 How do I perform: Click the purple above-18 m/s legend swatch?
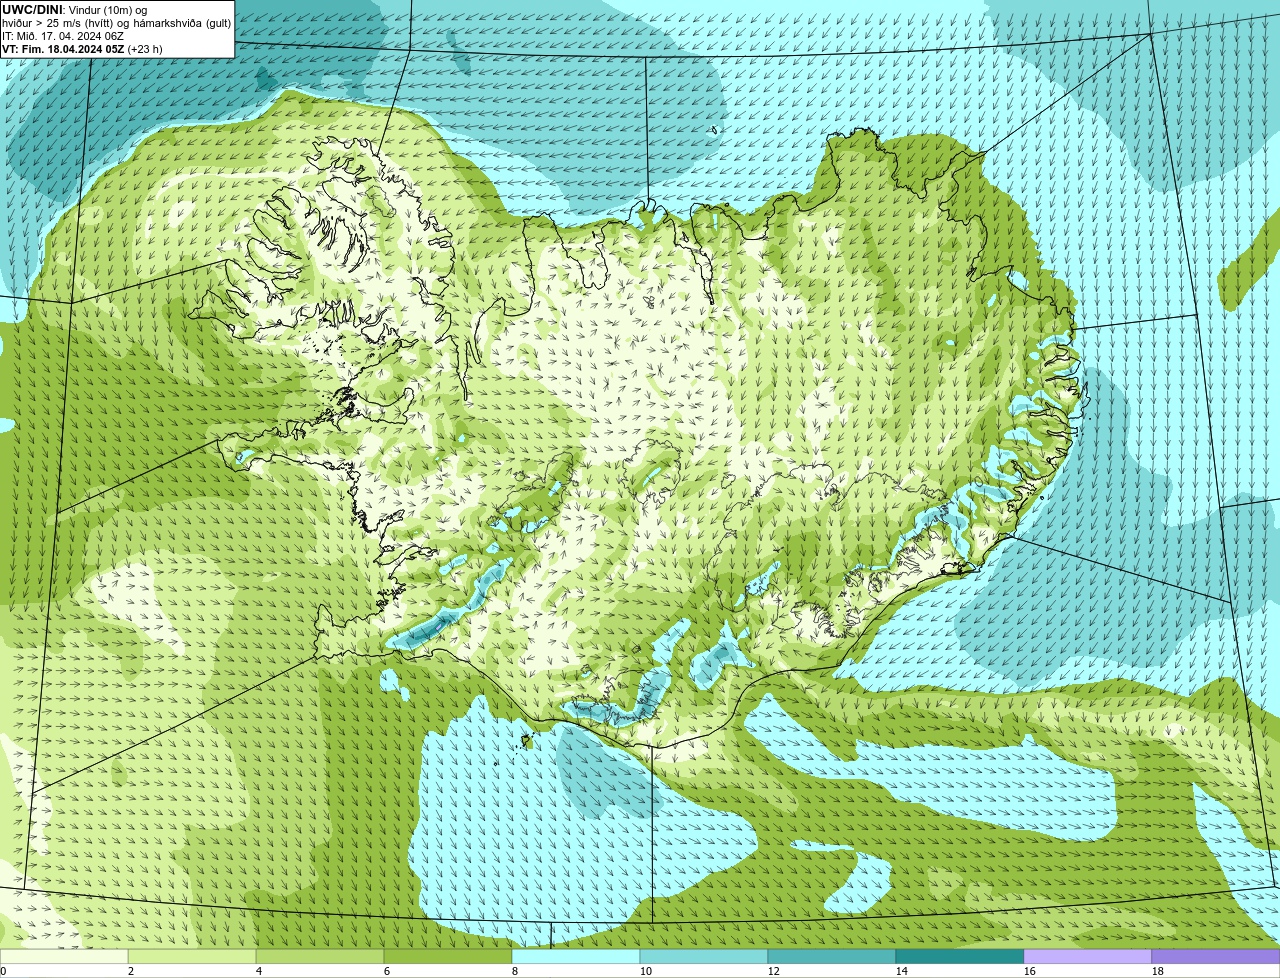[x=1216, y=956]
